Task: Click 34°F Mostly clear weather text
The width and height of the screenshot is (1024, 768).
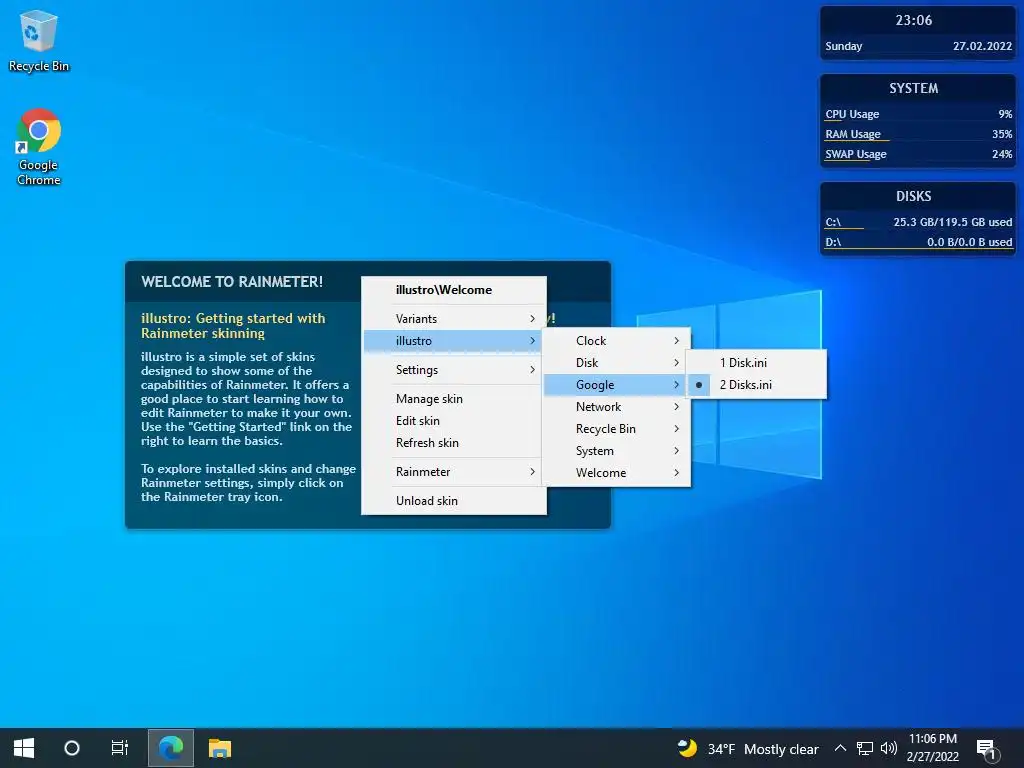Action: (763, 749)
